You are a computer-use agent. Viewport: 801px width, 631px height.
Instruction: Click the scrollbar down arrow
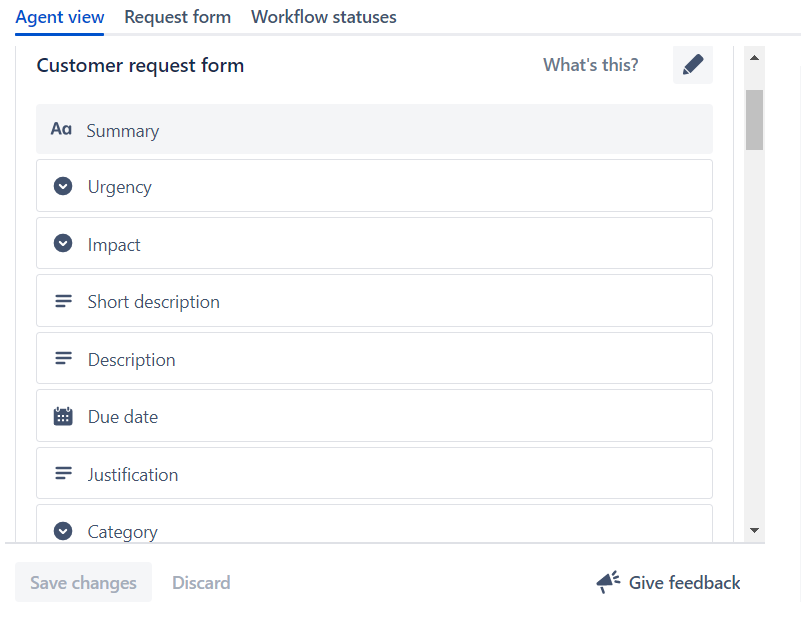point(755,529)
